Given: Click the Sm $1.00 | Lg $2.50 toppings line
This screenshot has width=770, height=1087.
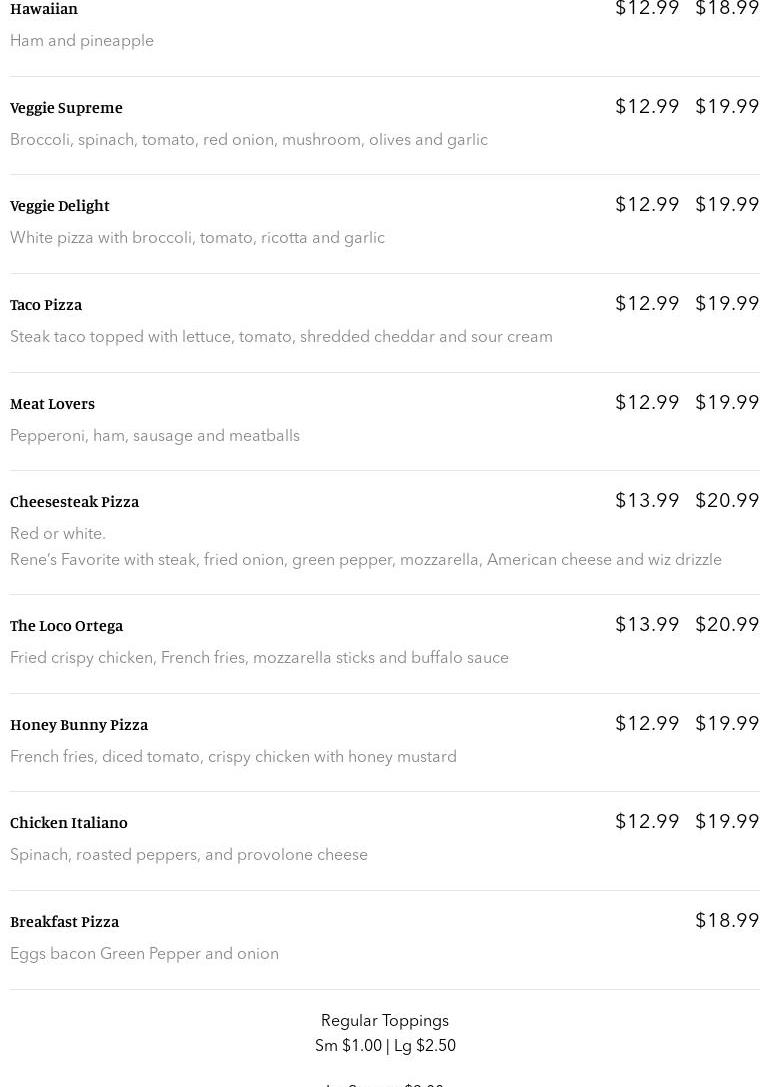Looking at the screenshot, I should (x=385, y=1045).
